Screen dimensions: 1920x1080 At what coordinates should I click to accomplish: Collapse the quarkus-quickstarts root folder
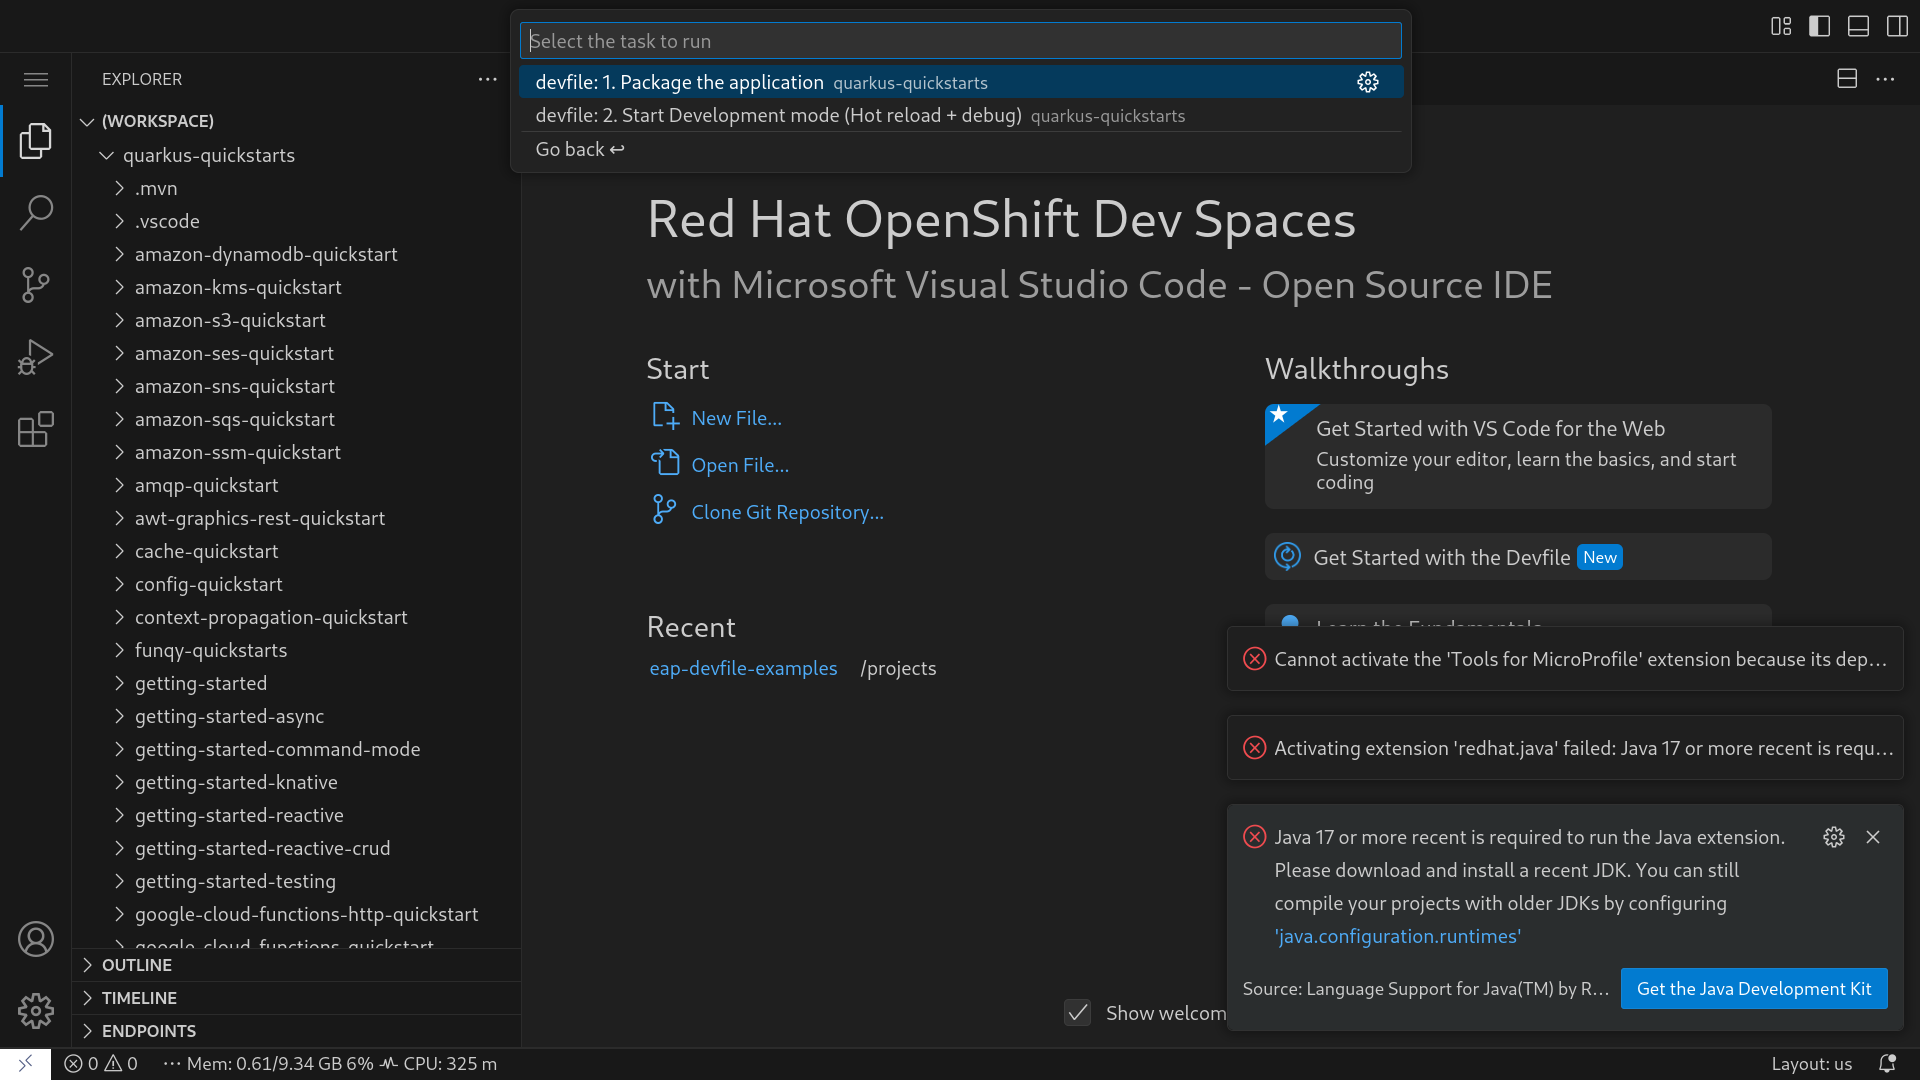[208, 155]
